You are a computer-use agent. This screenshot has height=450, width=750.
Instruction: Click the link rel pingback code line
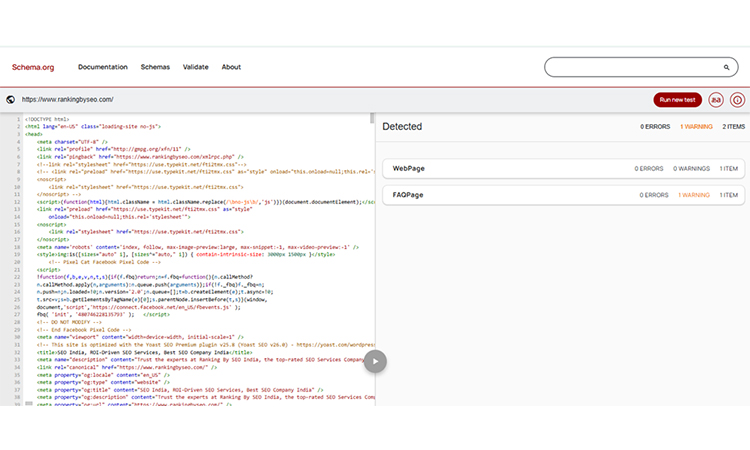pos(140,157)
